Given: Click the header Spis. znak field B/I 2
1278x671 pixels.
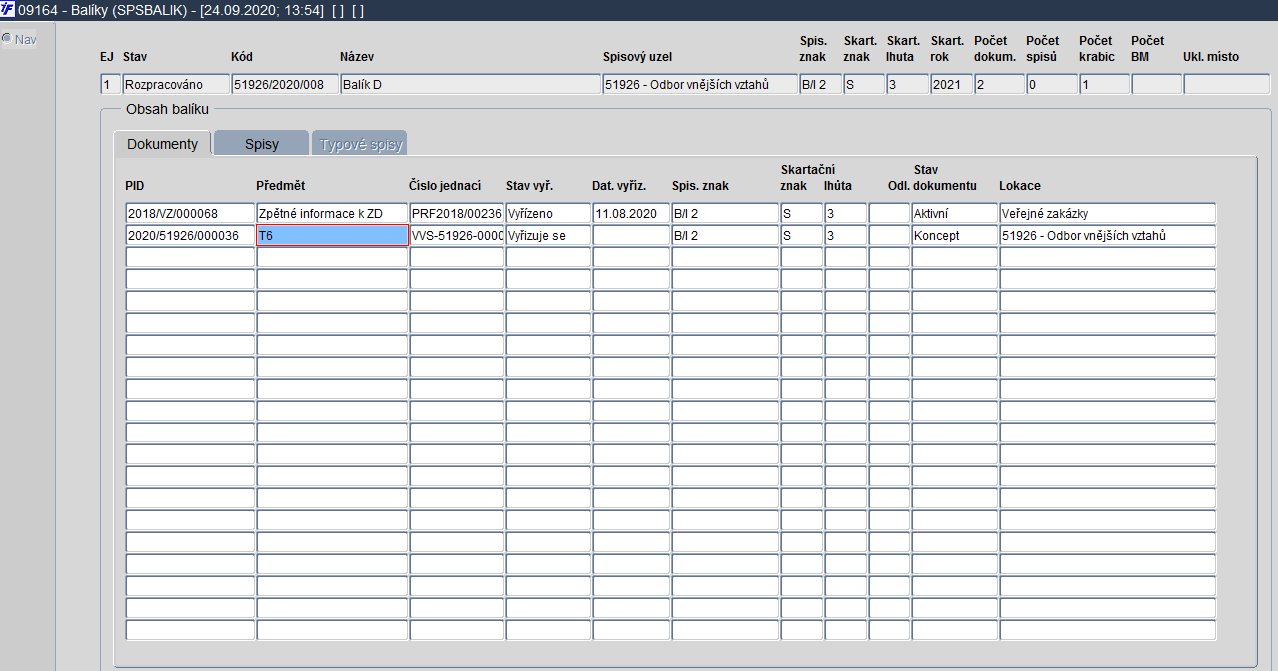Looking at the screenshot, I should click(820, 85).
